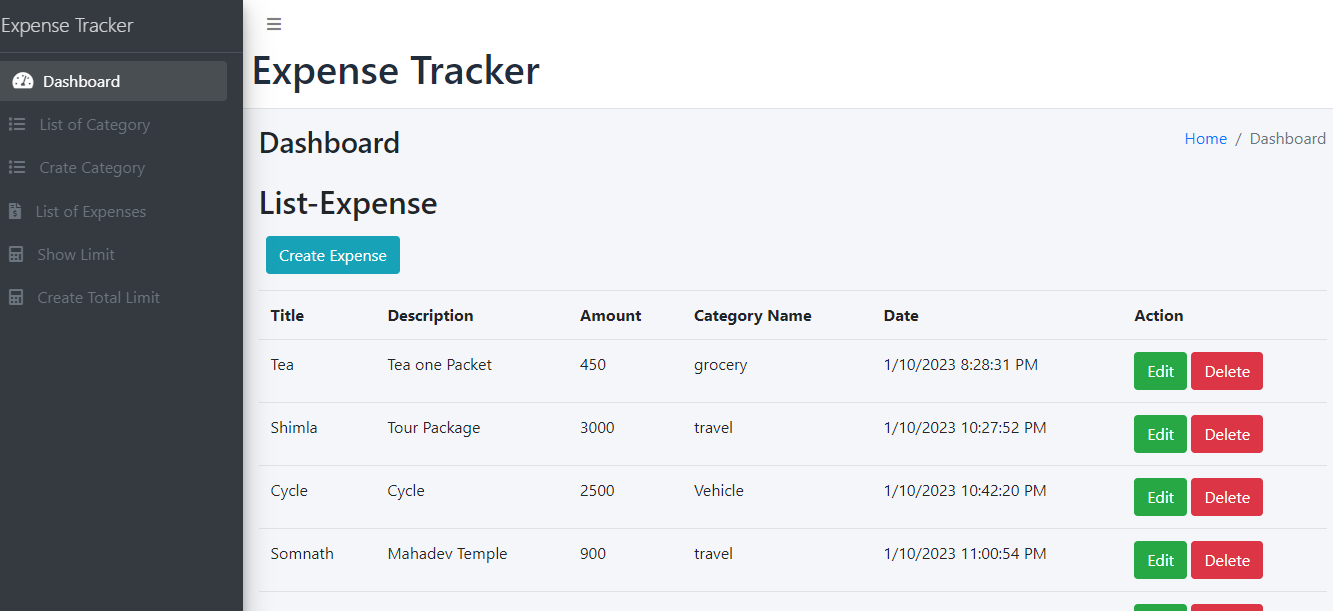1333x611 pixels.
Task: Click the Show Limit calculator icon
Action: coord(16,254)
